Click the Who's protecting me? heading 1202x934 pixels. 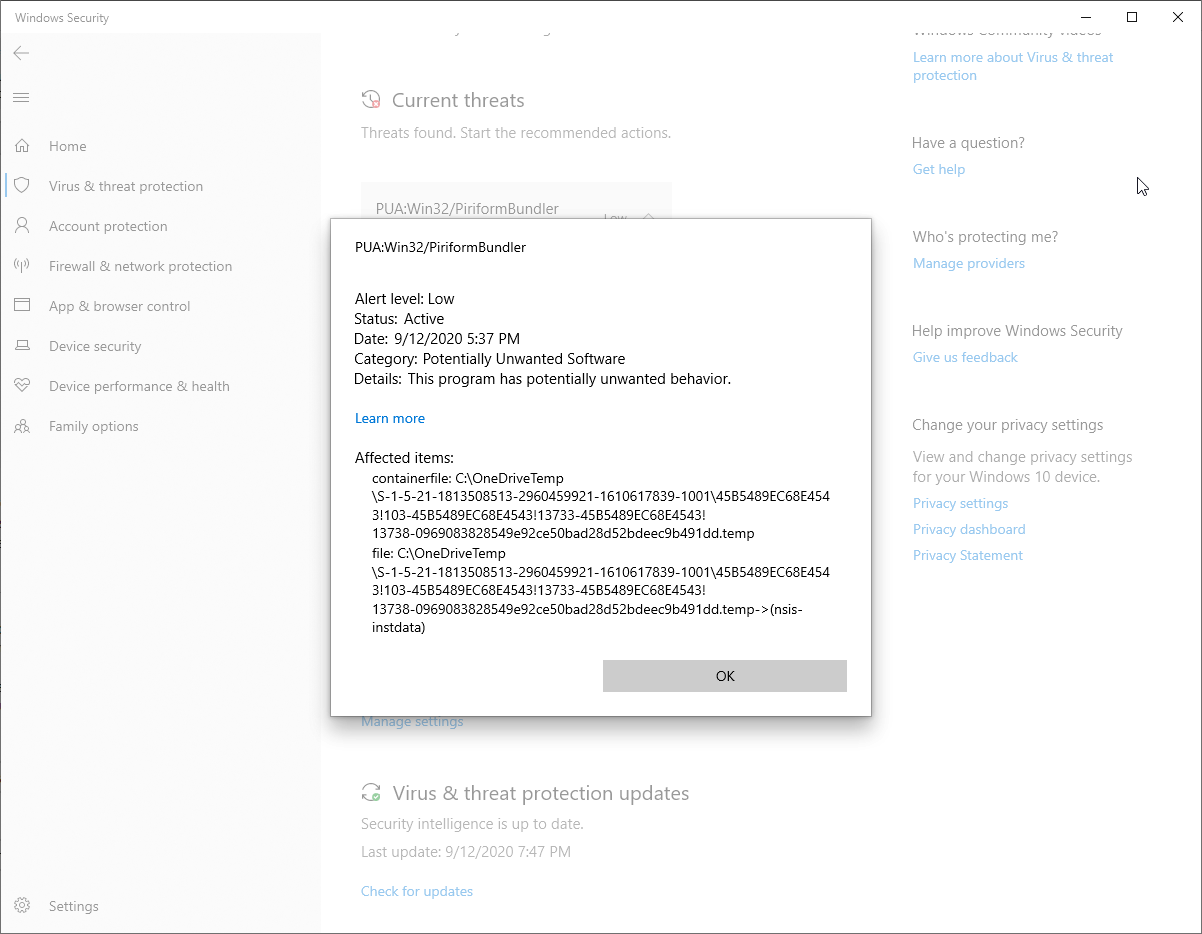tap(985, 237)
